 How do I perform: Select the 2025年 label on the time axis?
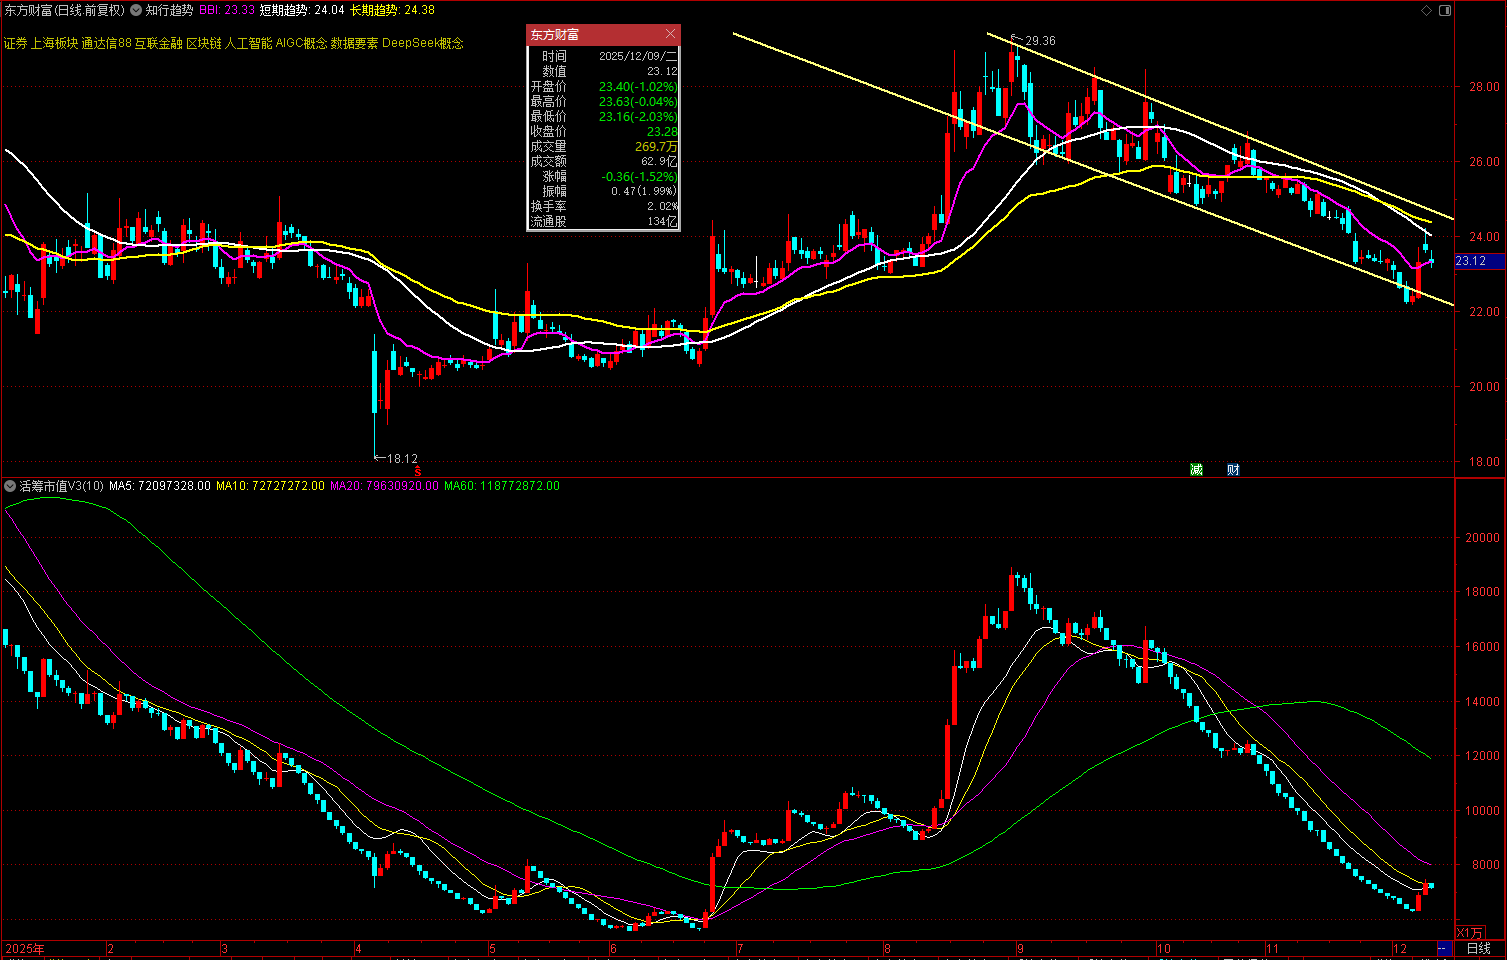click(x=25, y=948)
